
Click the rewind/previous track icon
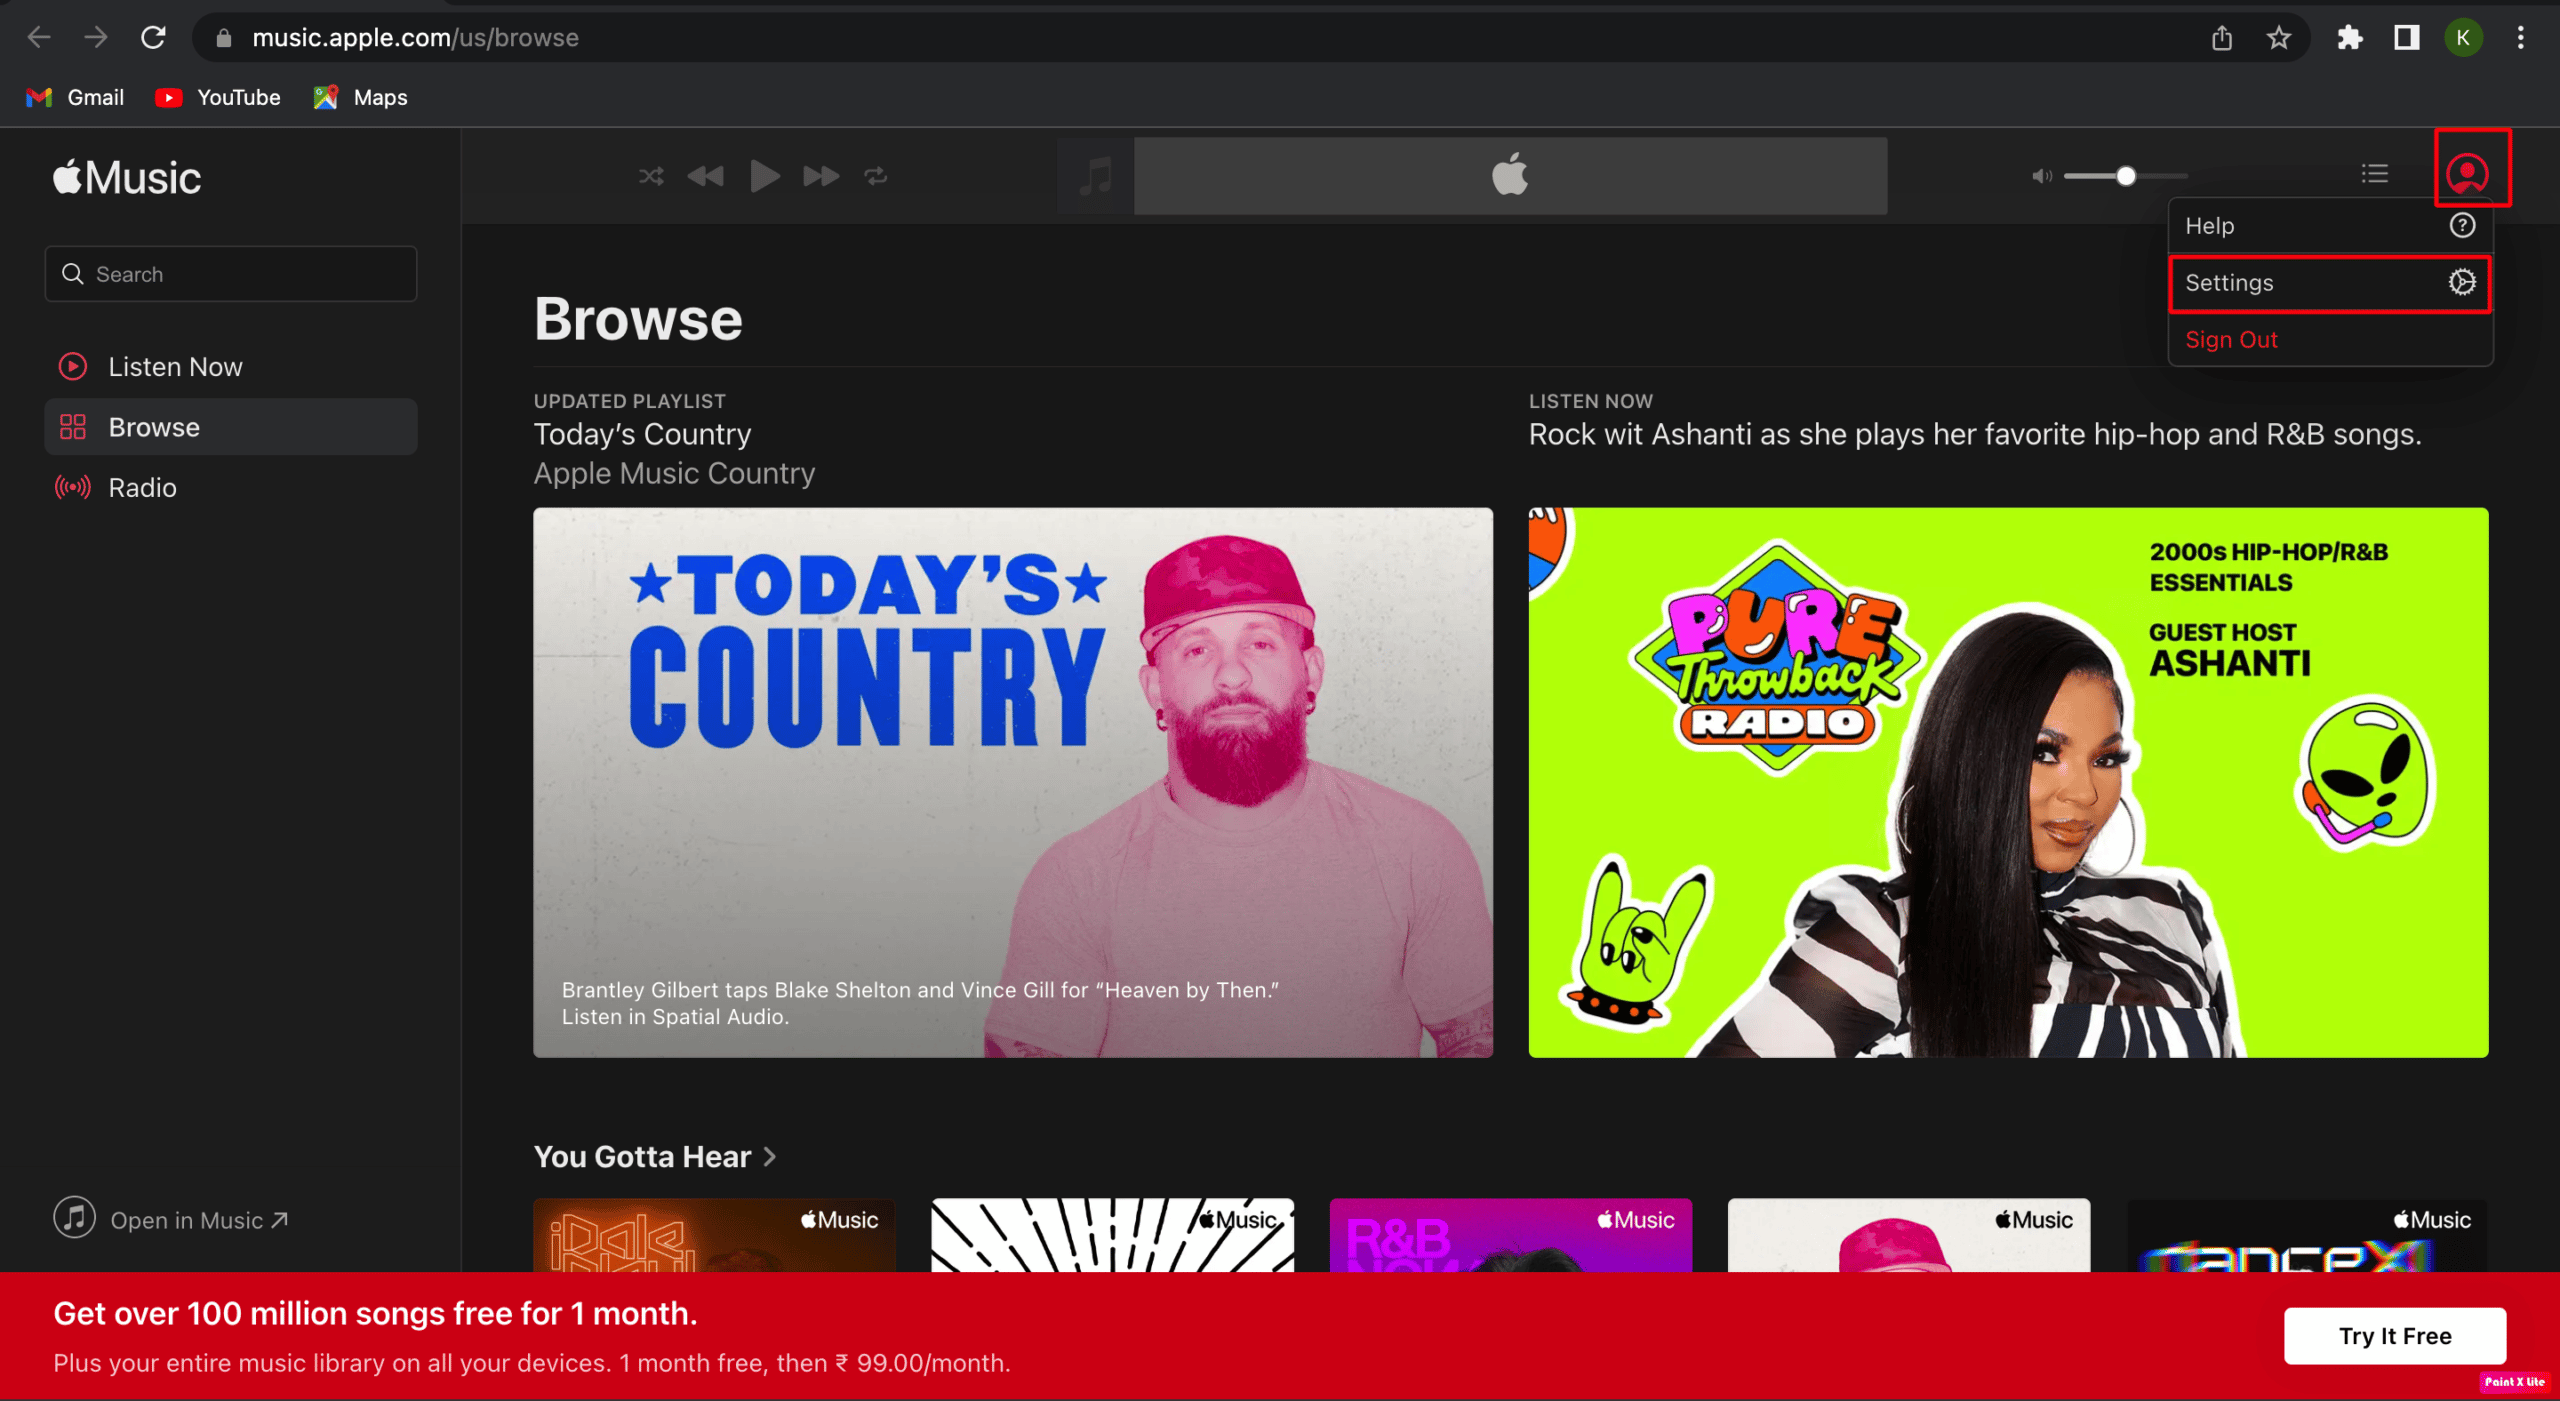(707, 174)
